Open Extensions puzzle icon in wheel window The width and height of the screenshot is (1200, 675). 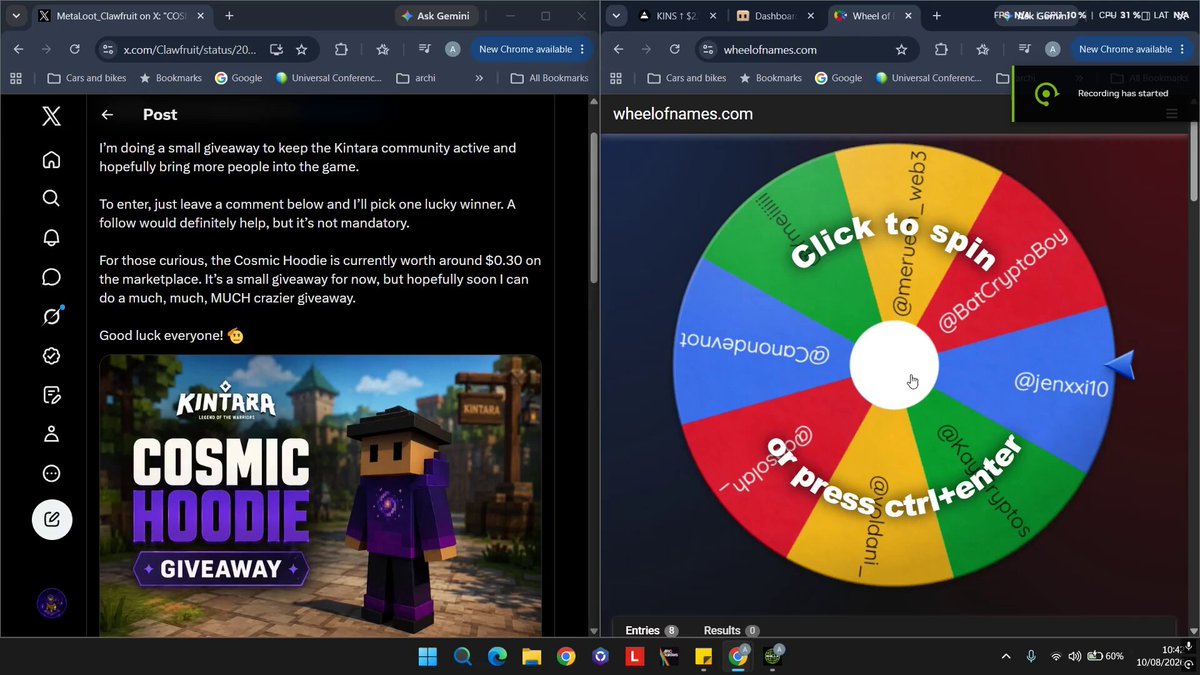point(941,49)
